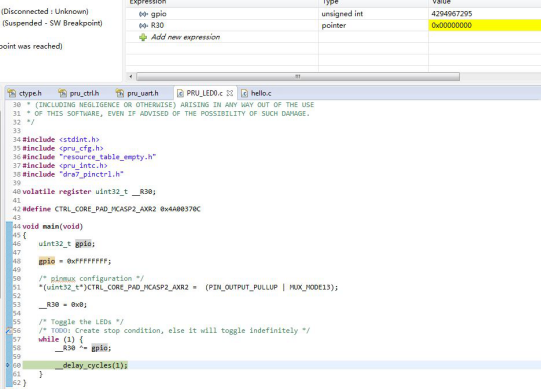Screen dimensions: 541x389
Task: Click the 'uint32_t gpio;' declaration line
Action: [x=67, y=244]
